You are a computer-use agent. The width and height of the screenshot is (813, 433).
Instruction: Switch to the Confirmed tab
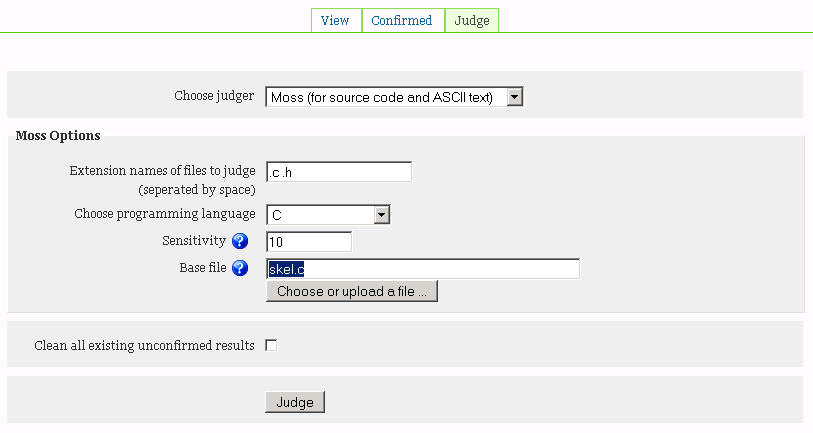(402, 21)
